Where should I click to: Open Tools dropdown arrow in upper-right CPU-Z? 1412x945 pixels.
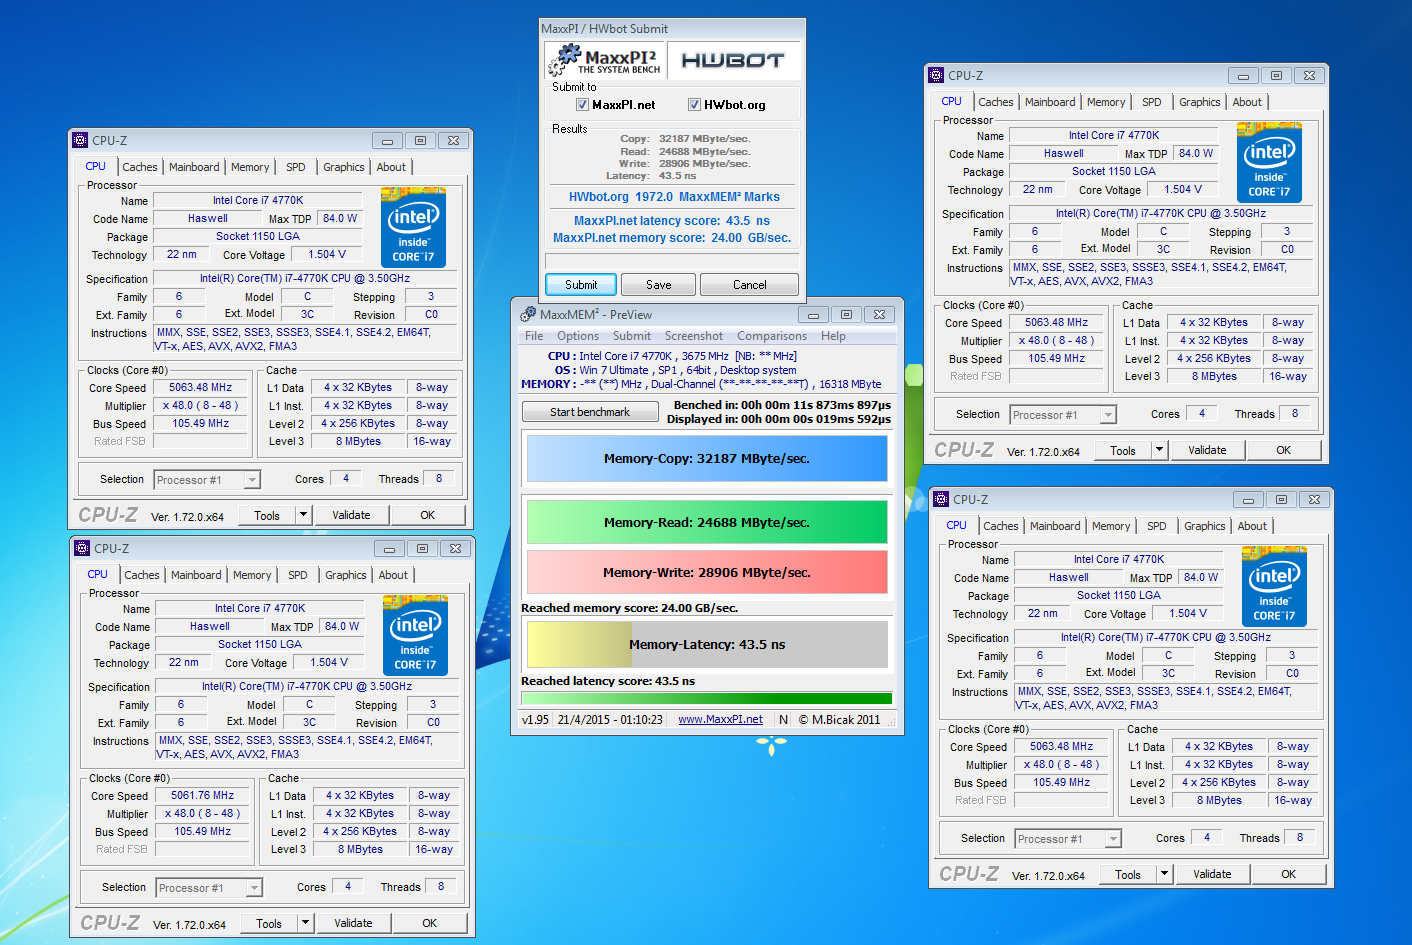click(x=1159, y=450)
